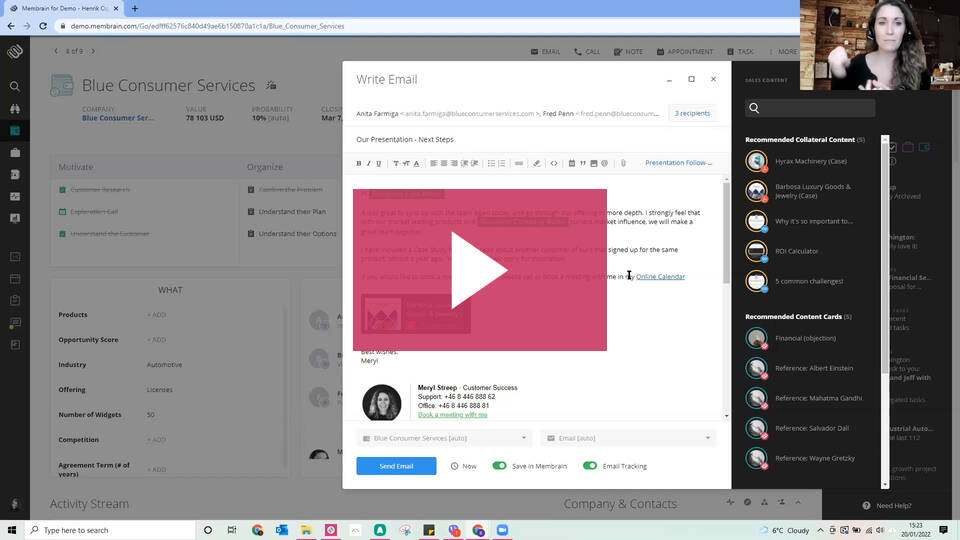Attach a file with the paperclip
This screenshot has width=960, height=540.
pyautogui.click(x=623, y=163)
